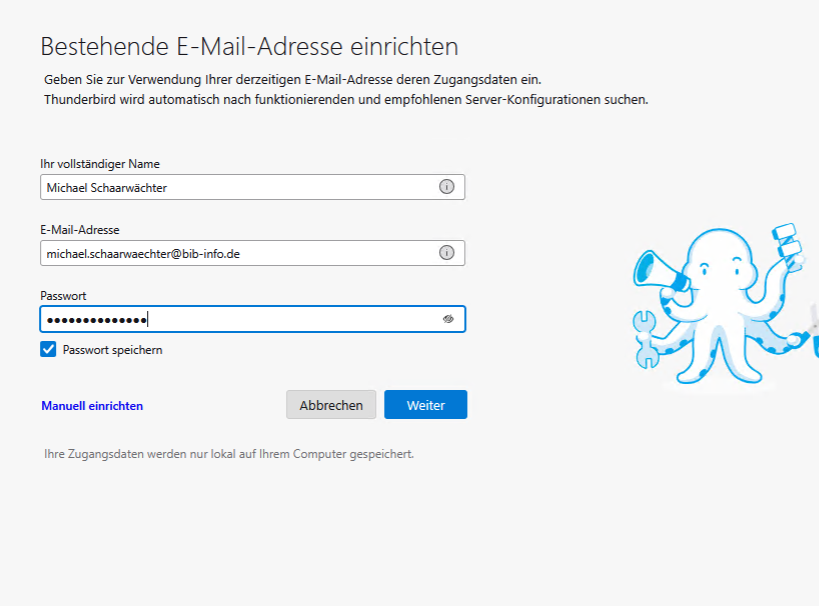Click the Thunderbird server configuration description text
This screenshot has width=819, height=606.
pyautogui.click(x=346, y=100)
